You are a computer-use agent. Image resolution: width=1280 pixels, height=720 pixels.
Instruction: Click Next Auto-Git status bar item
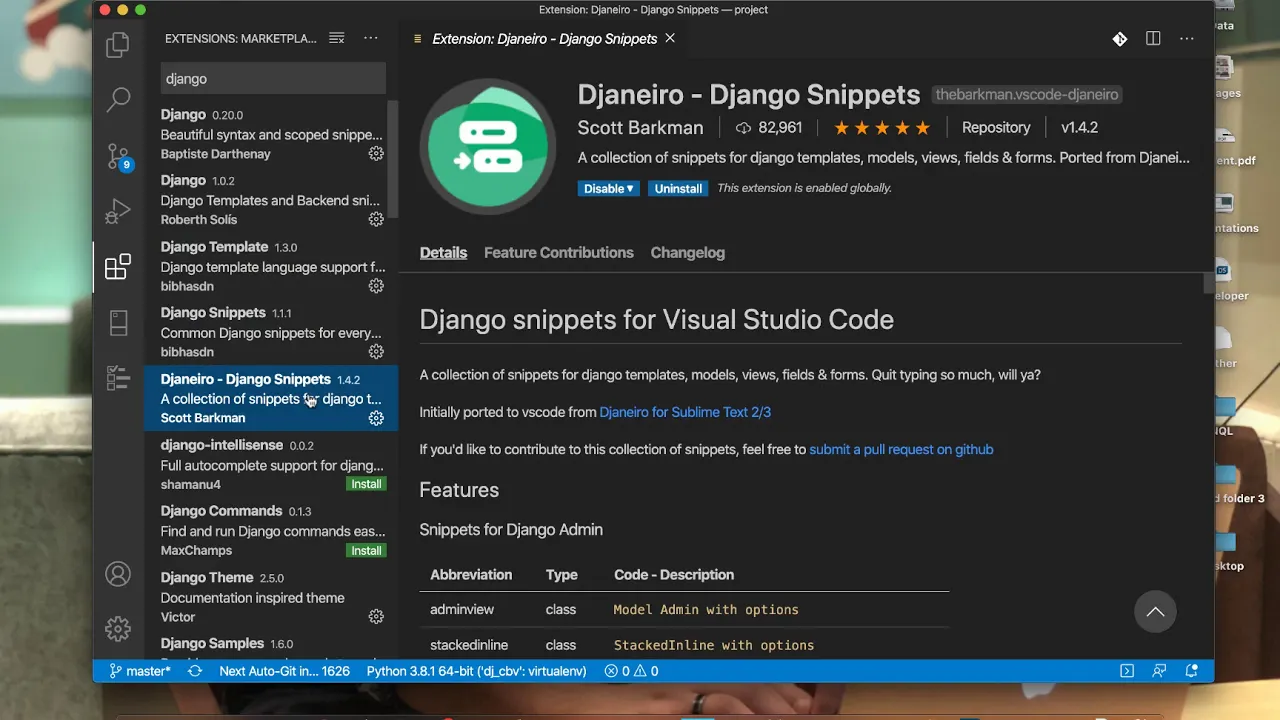coord(284,671)
